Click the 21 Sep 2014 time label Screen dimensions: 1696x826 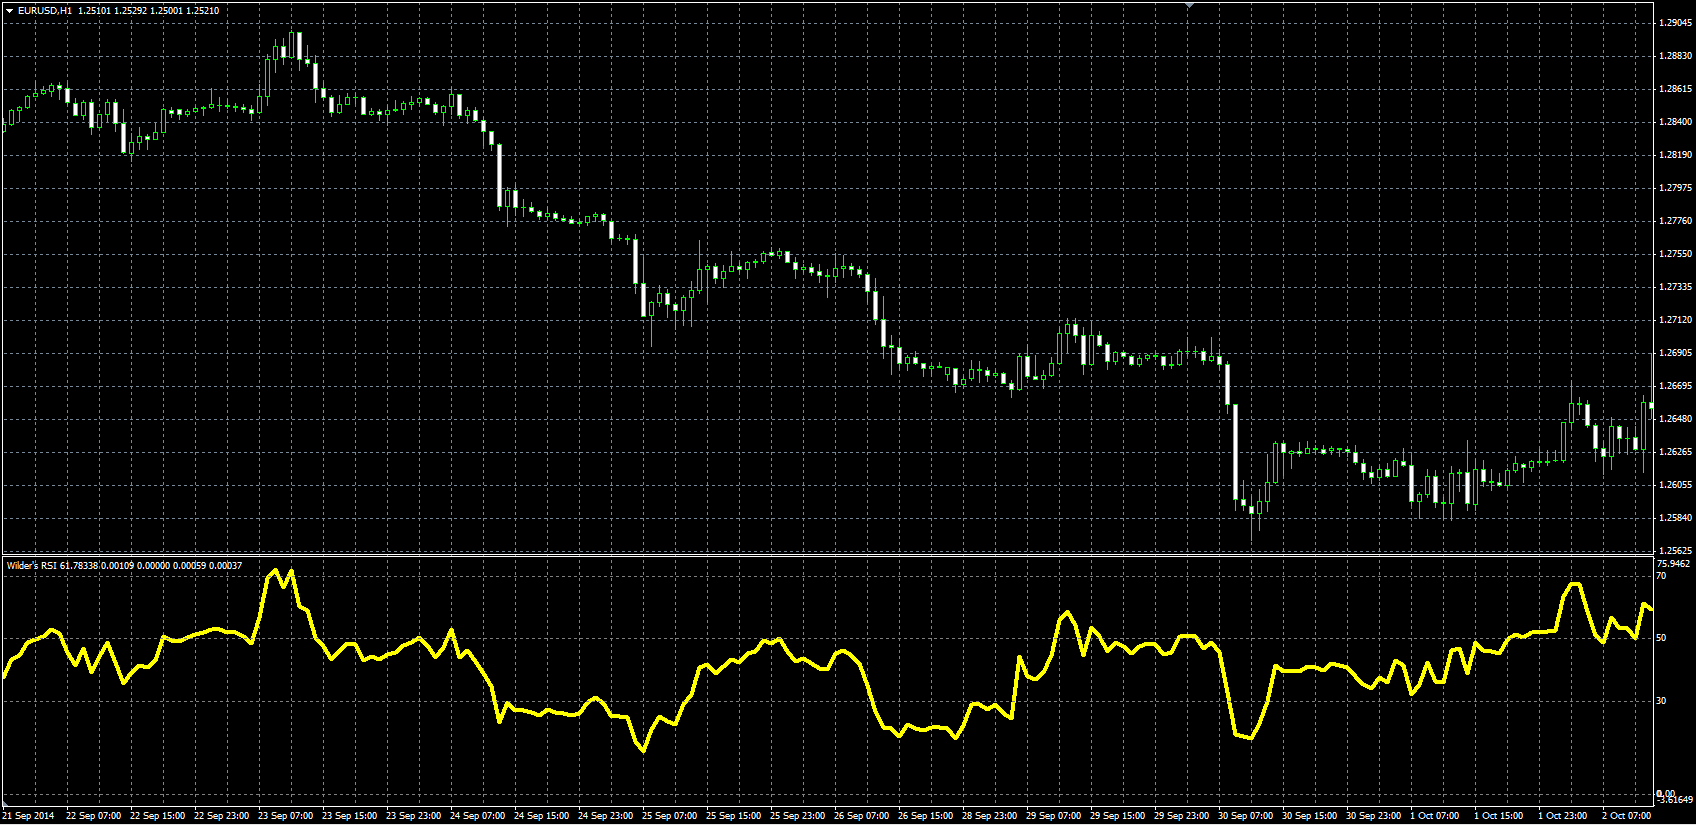(x=29, y=816)
